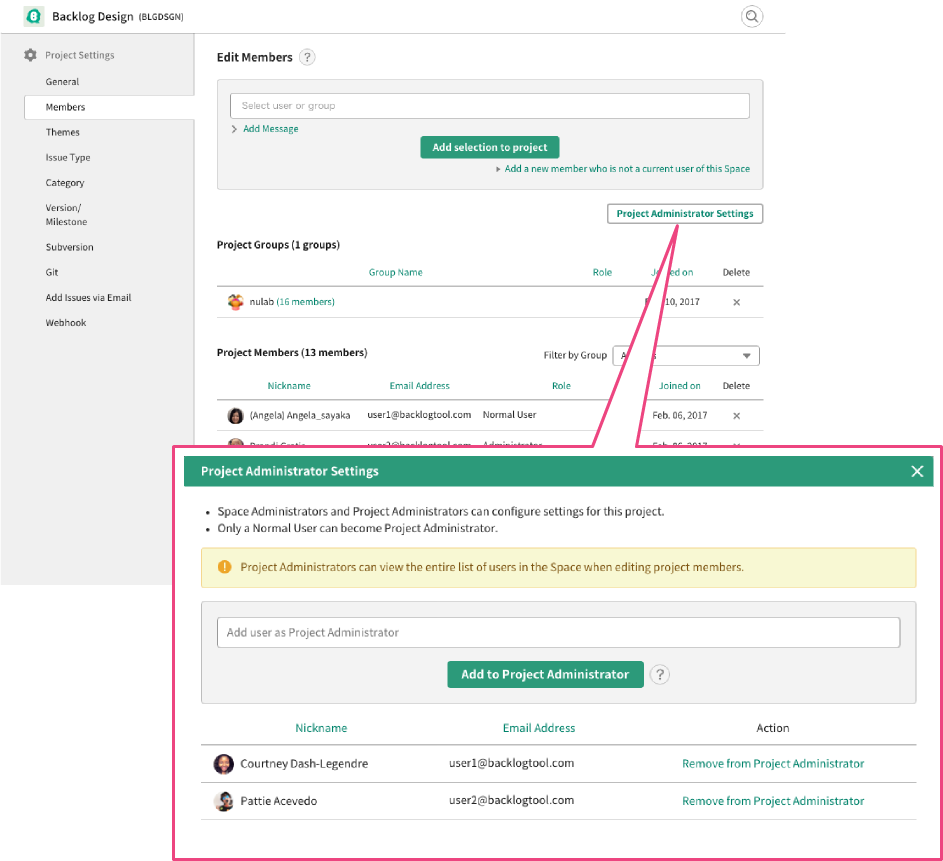Sort project members by Nickname

point(289,386)
